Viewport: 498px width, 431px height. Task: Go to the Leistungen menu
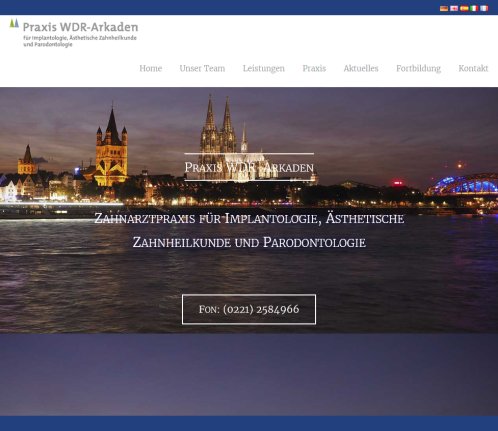(264, 68)
